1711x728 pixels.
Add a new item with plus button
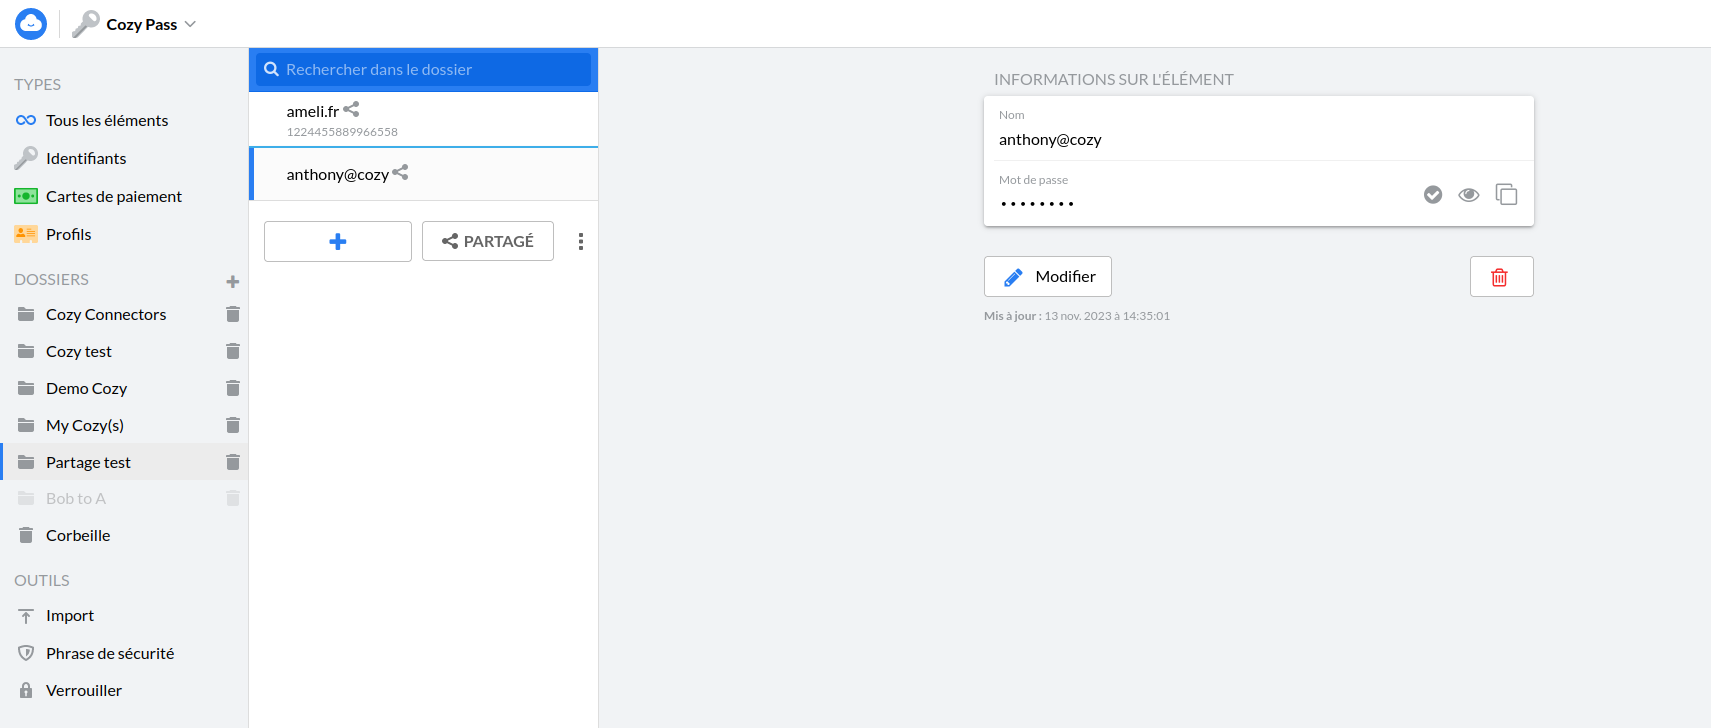tap(338, 241)
